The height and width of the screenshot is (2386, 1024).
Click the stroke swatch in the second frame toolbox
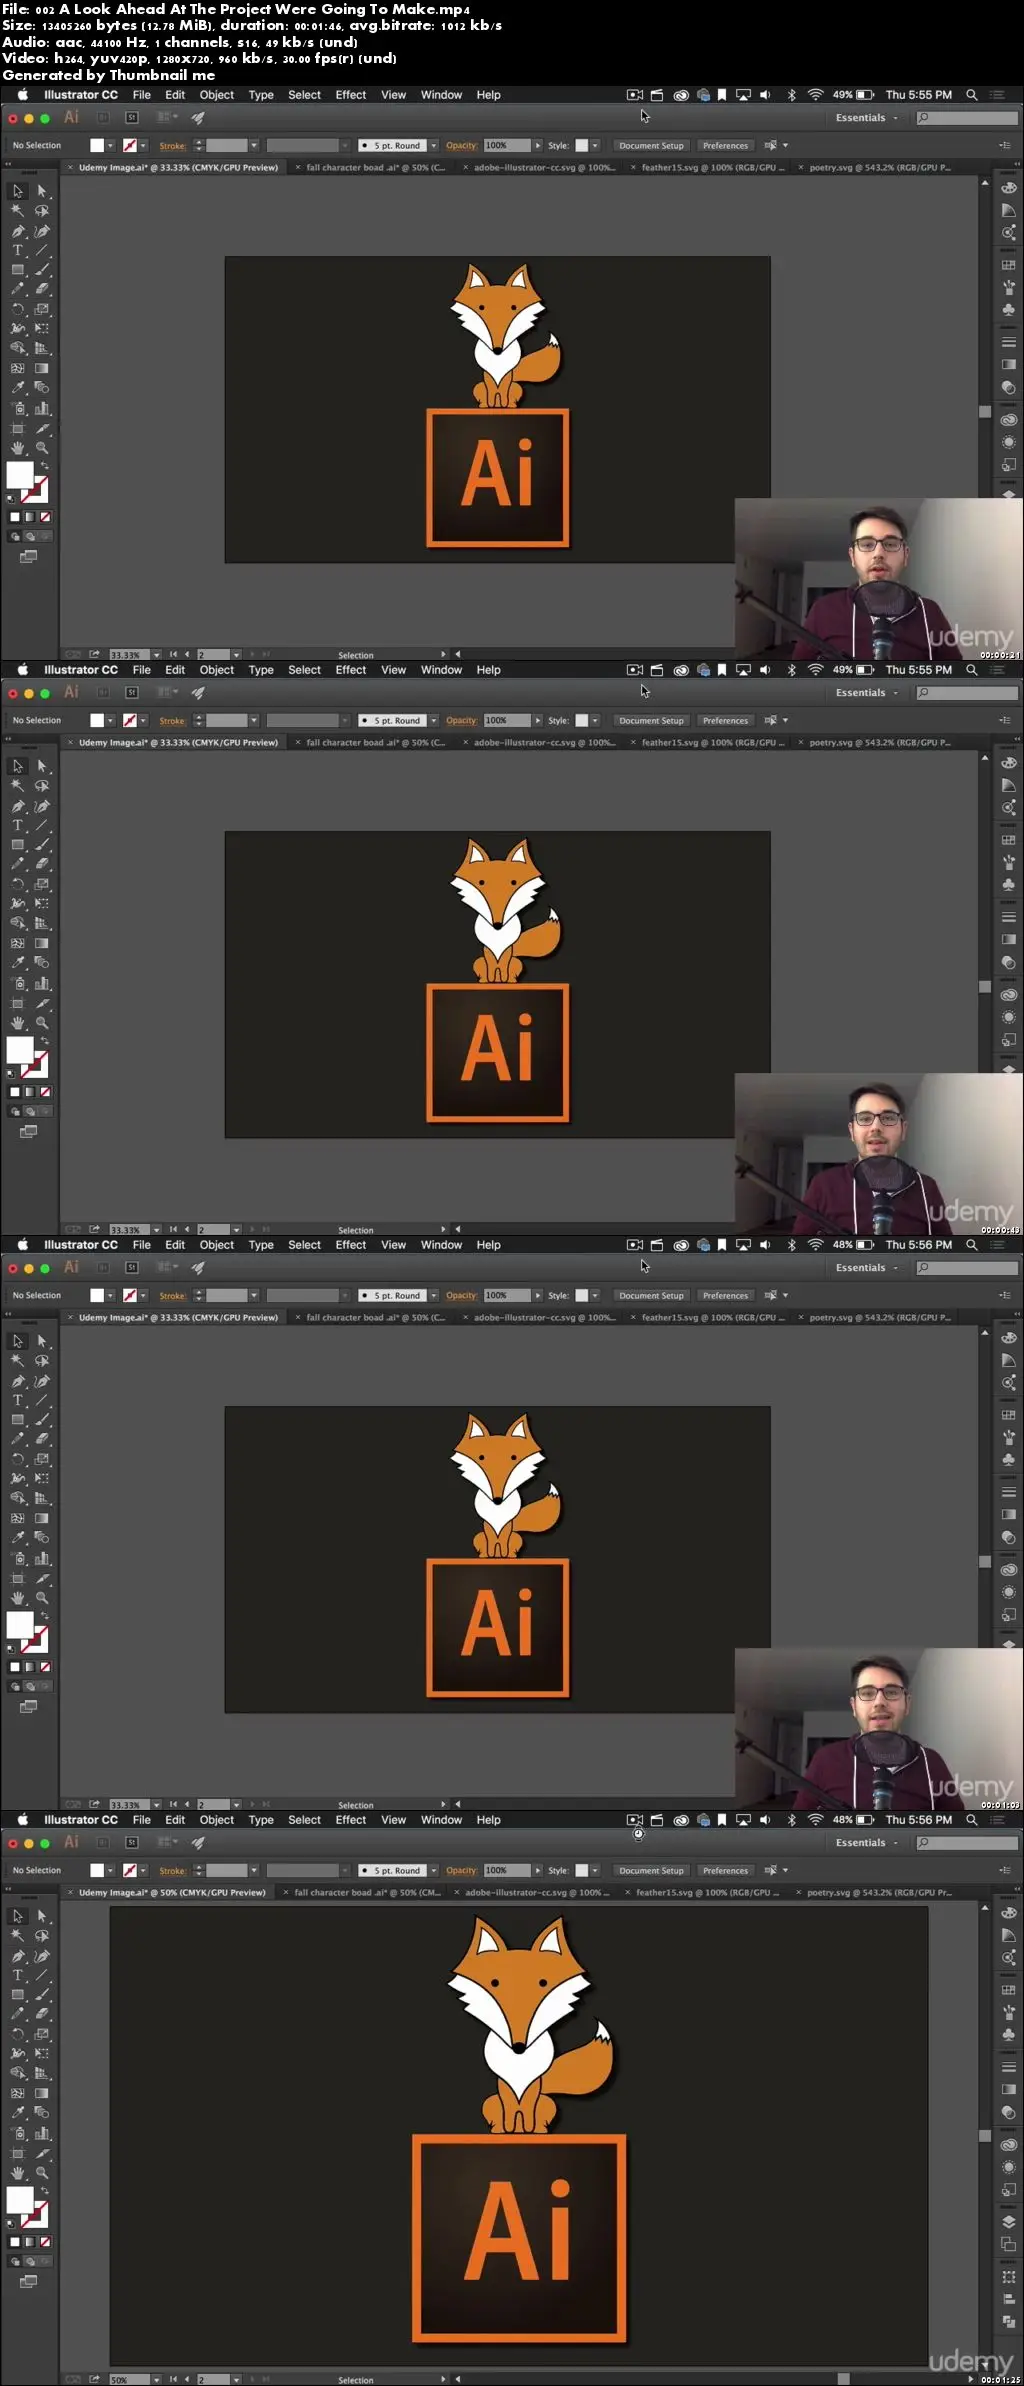coord(37,1065)
